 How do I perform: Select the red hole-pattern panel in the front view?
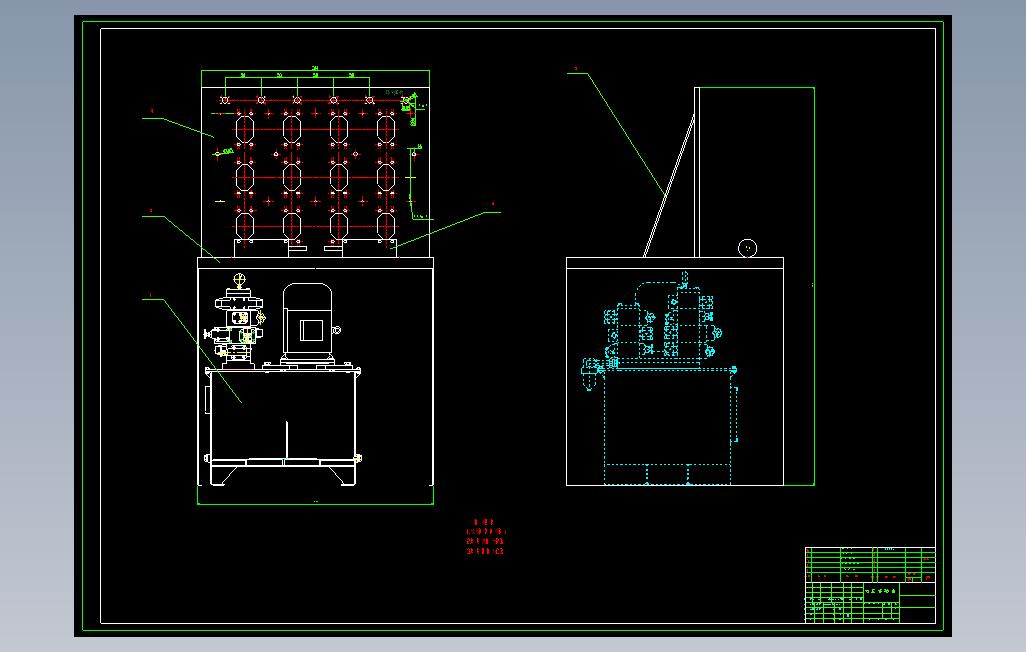pyautogui.click(x=315, y=172)
